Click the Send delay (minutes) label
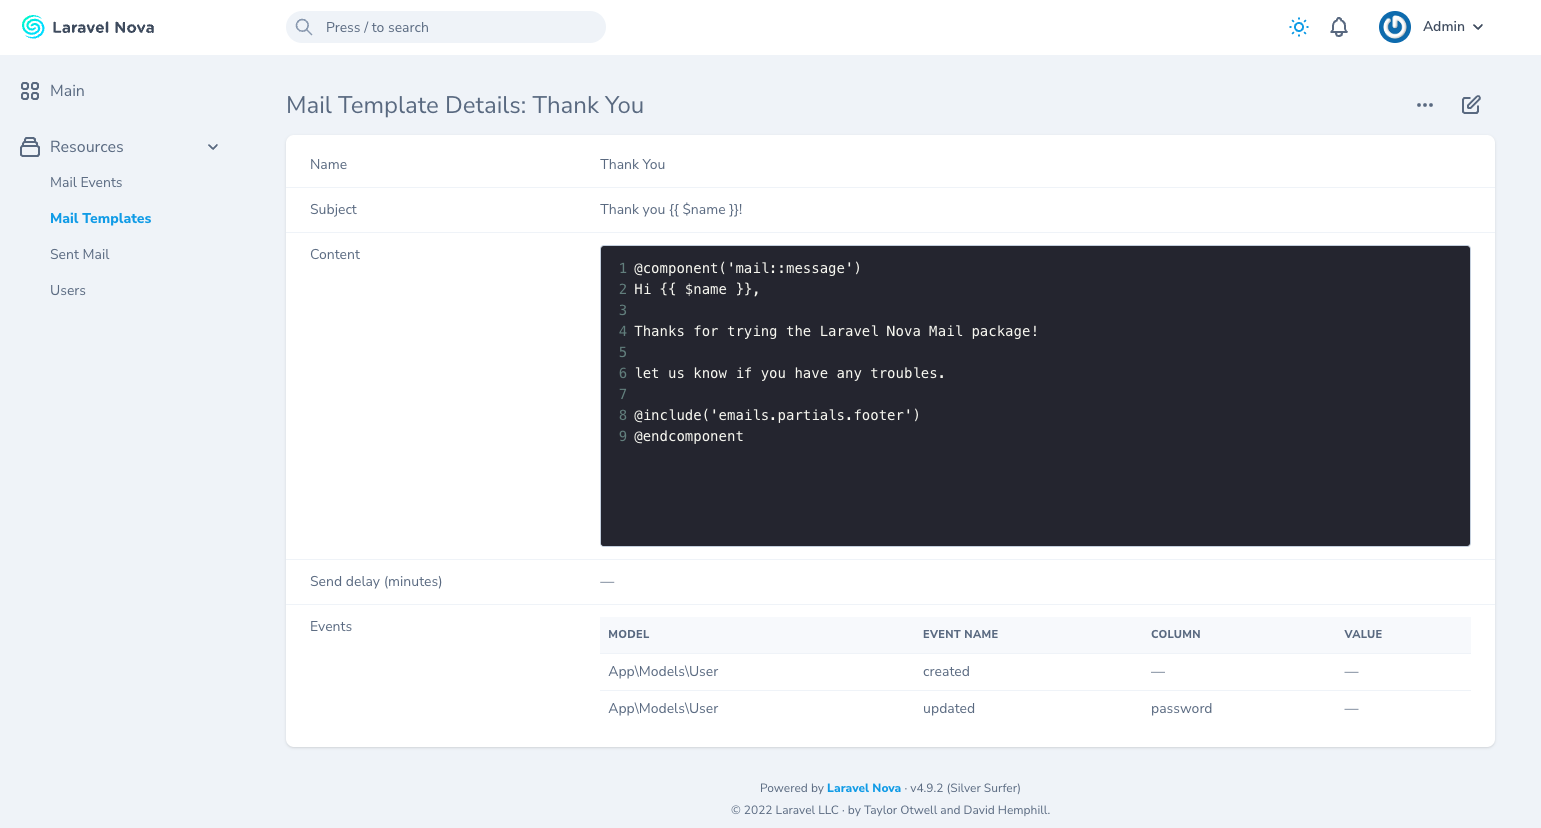This screenshot has height=828, width=1541. [376, 581]
